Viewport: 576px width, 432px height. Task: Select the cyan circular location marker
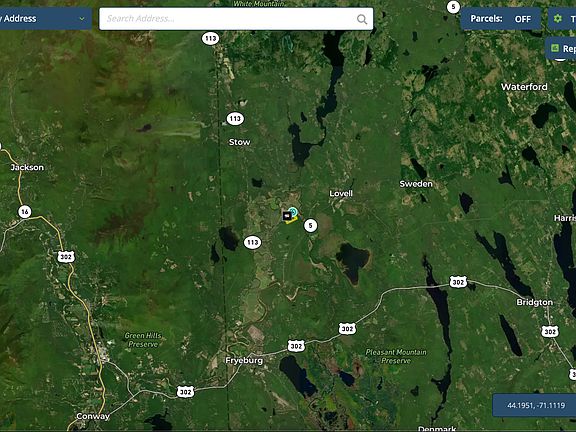click(293, 212)
